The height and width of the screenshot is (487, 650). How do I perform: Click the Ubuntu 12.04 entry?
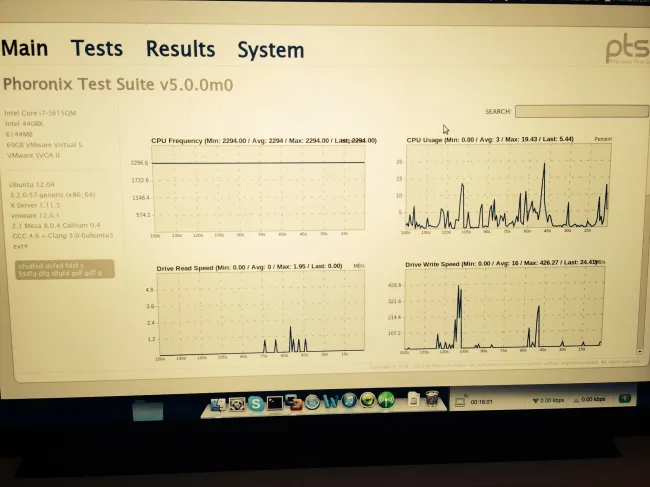[x=32, y=184]
